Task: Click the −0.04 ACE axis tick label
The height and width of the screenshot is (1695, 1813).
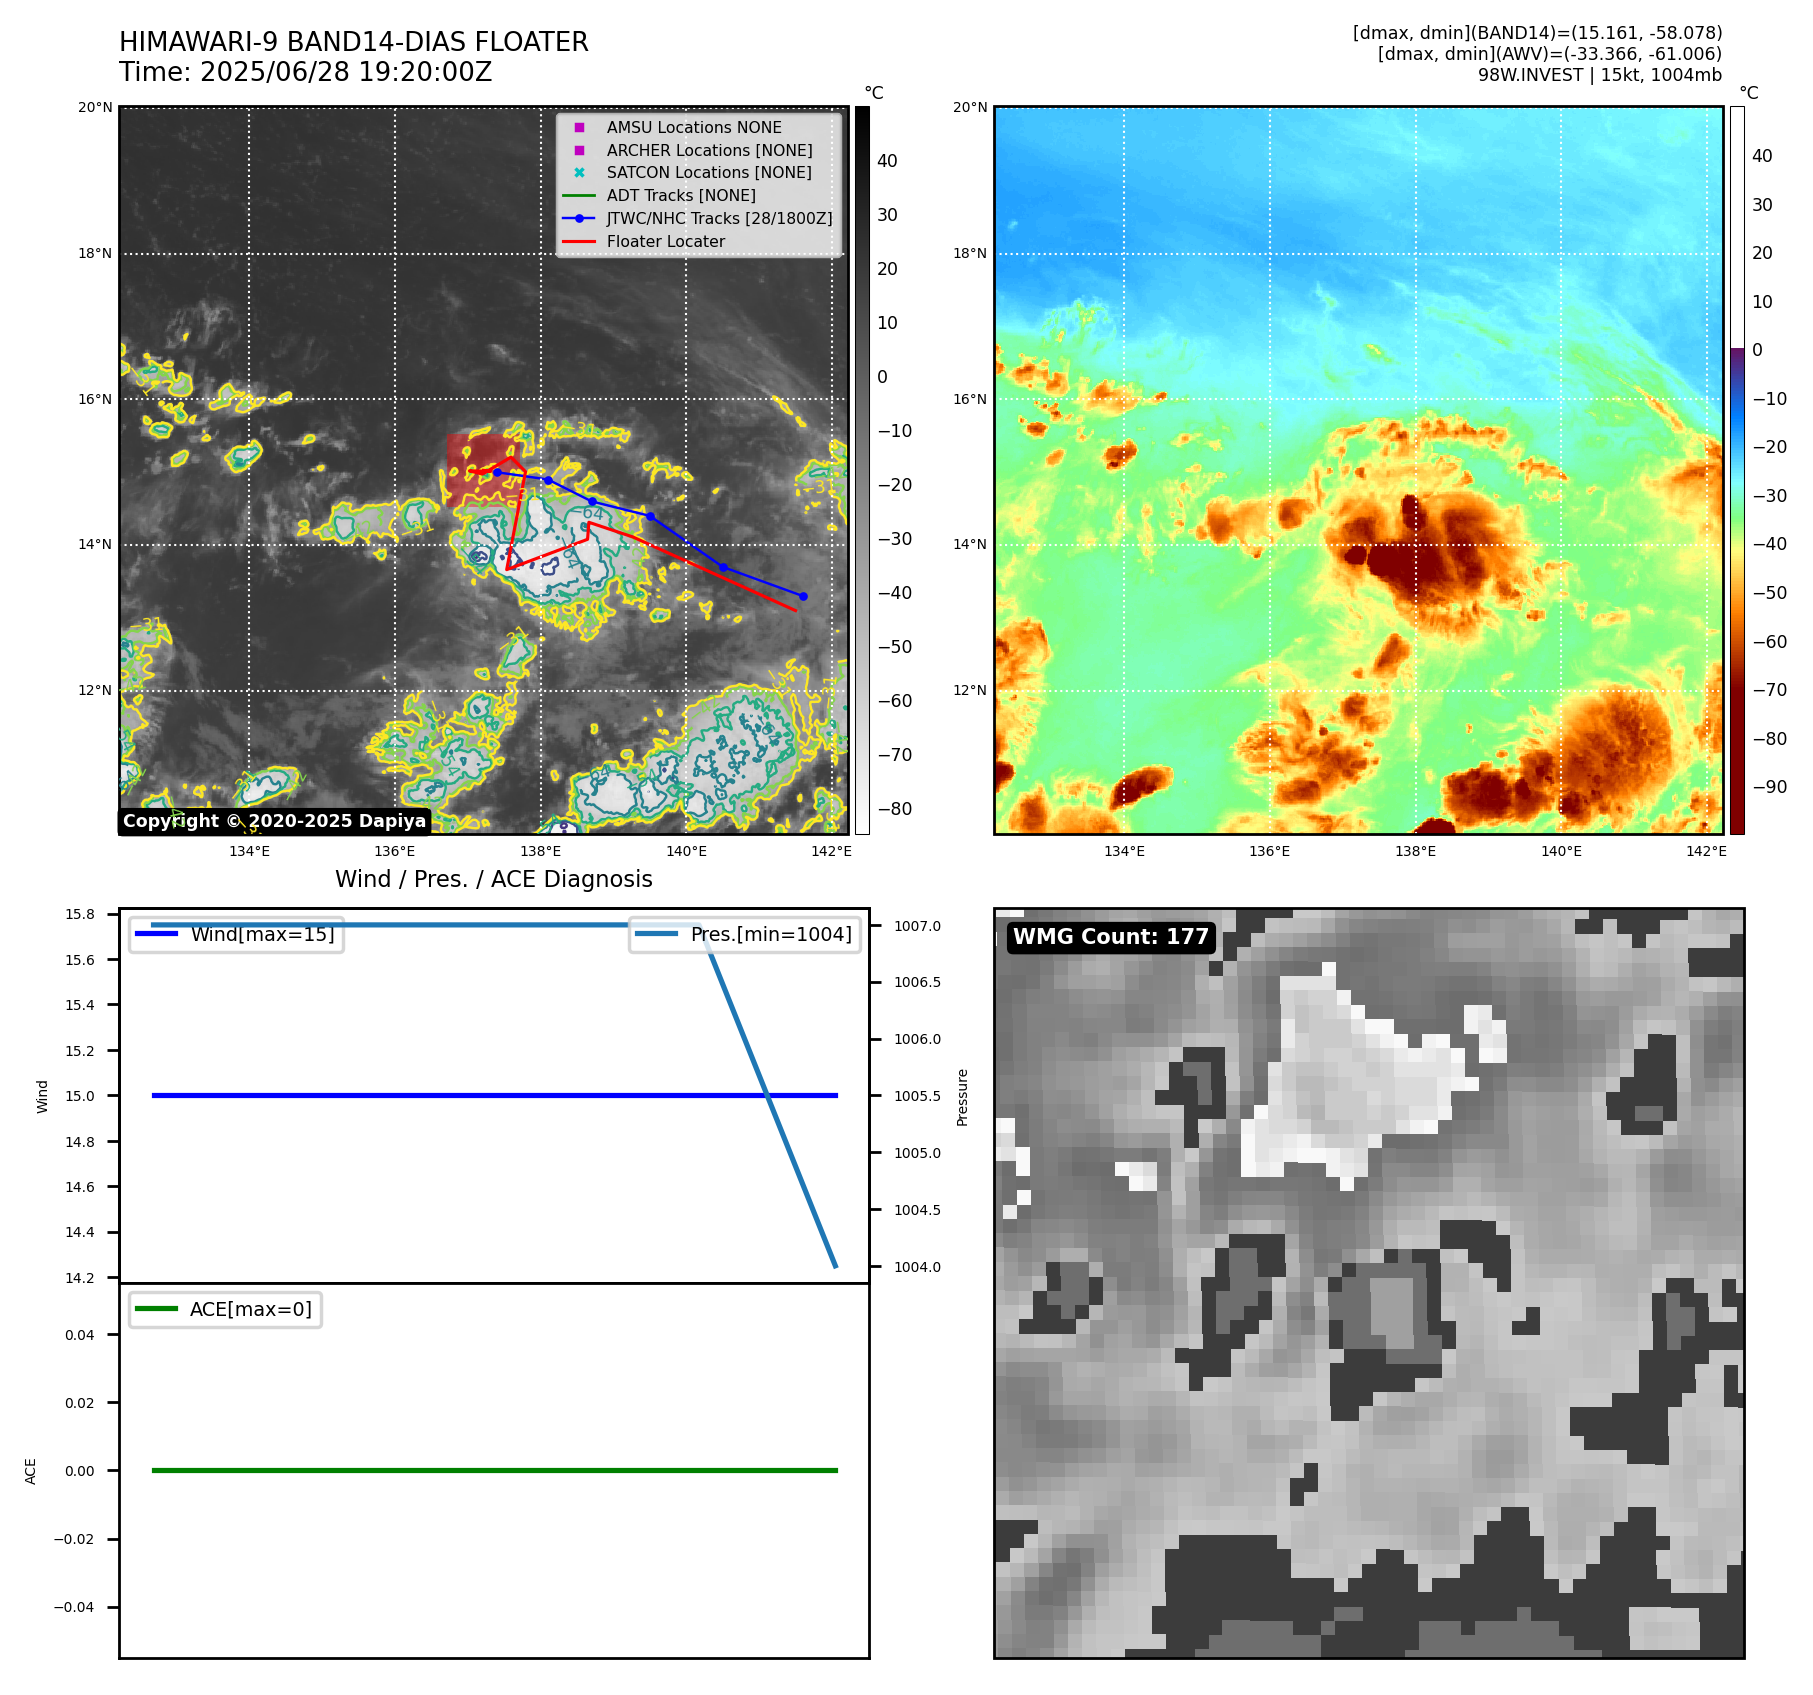Action: [x=74, y=1607]
